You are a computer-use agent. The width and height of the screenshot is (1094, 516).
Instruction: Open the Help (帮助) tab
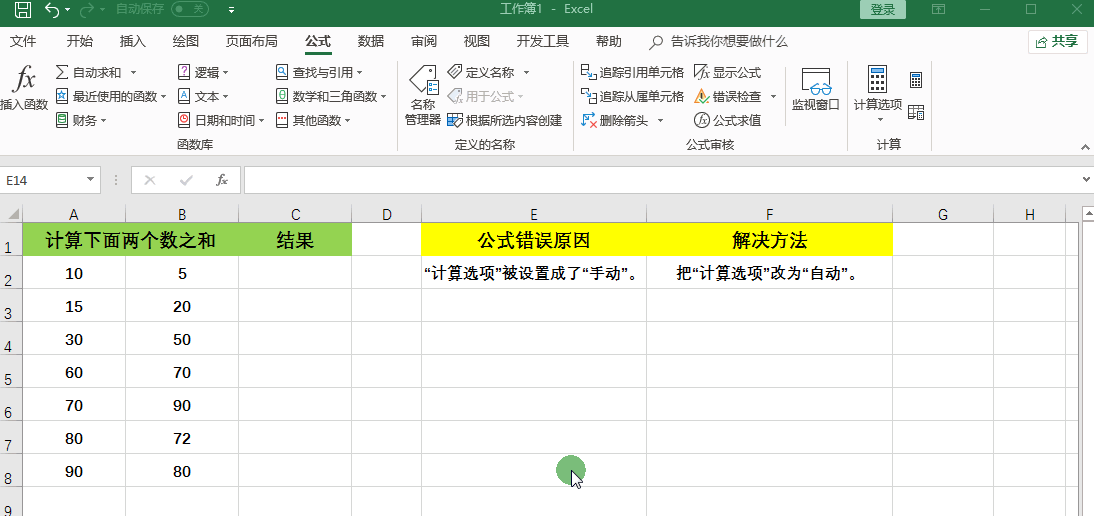(x=608, y=41)
